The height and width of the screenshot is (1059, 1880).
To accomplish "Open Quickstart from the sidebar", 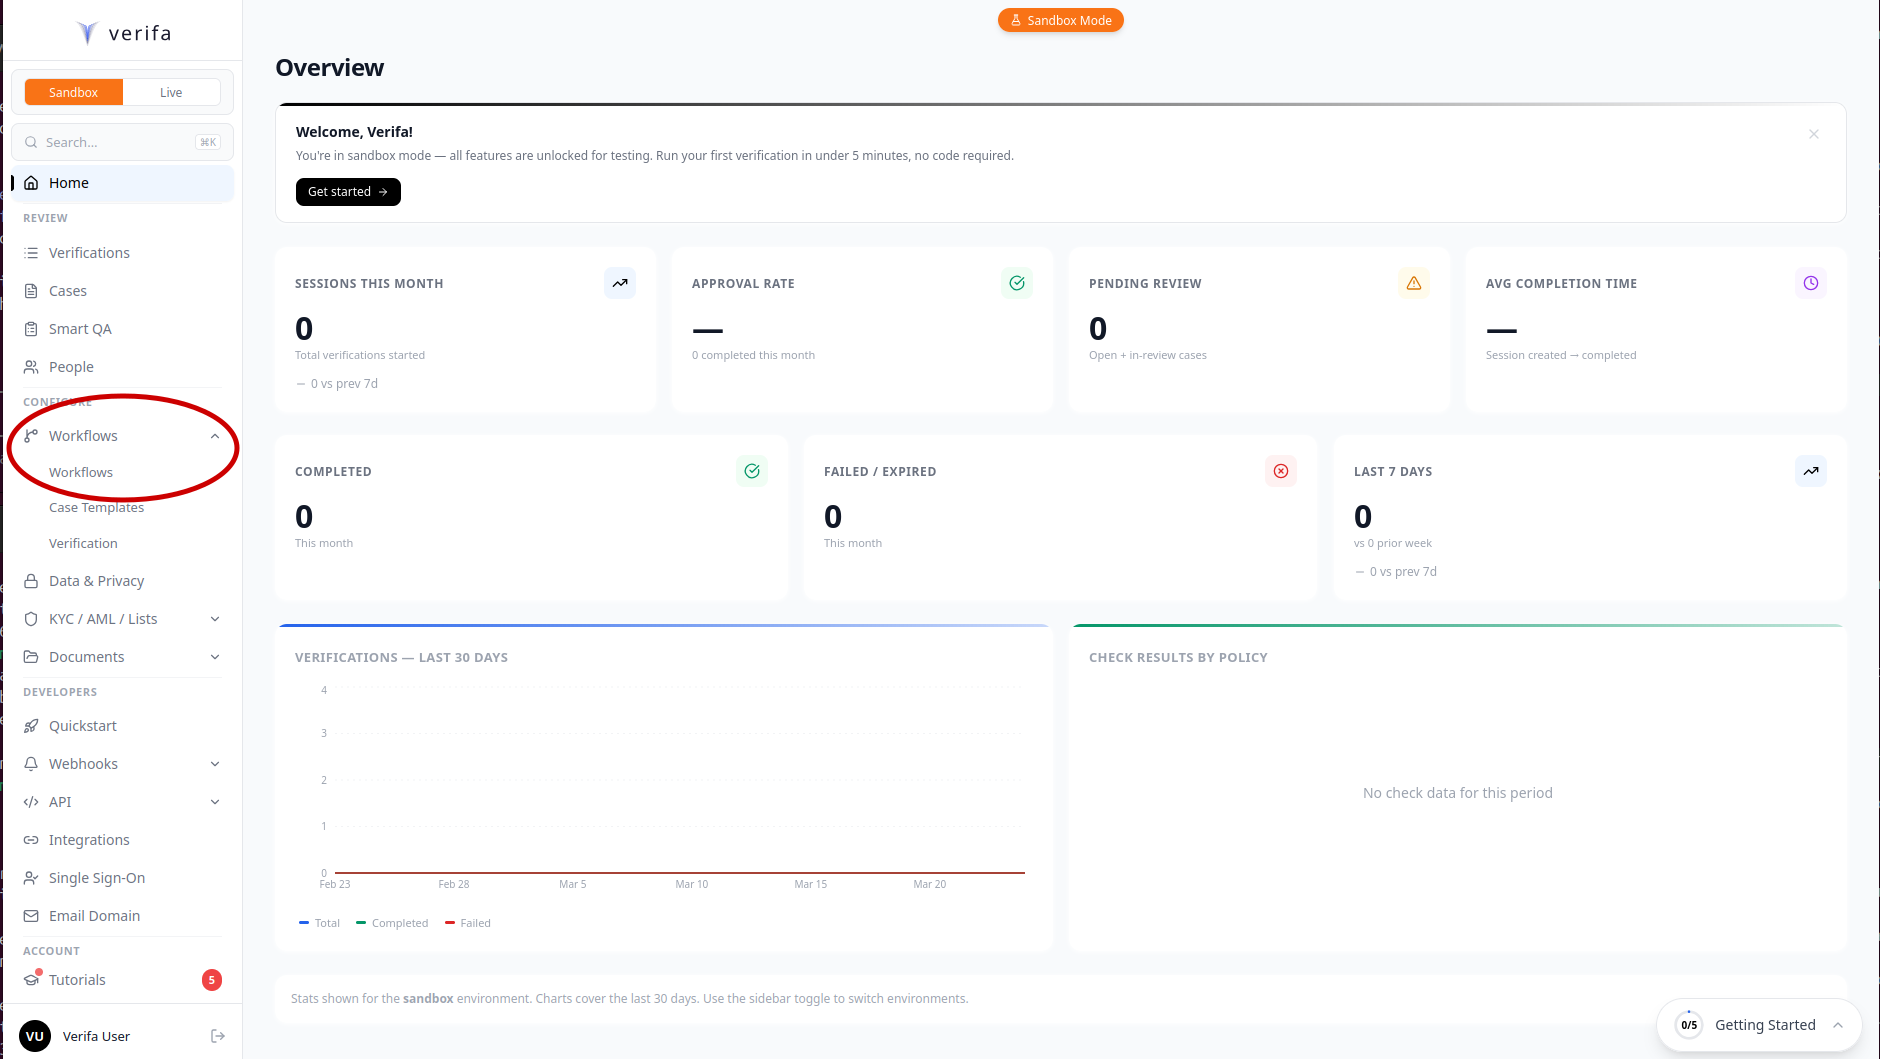I will click(83, 725).
